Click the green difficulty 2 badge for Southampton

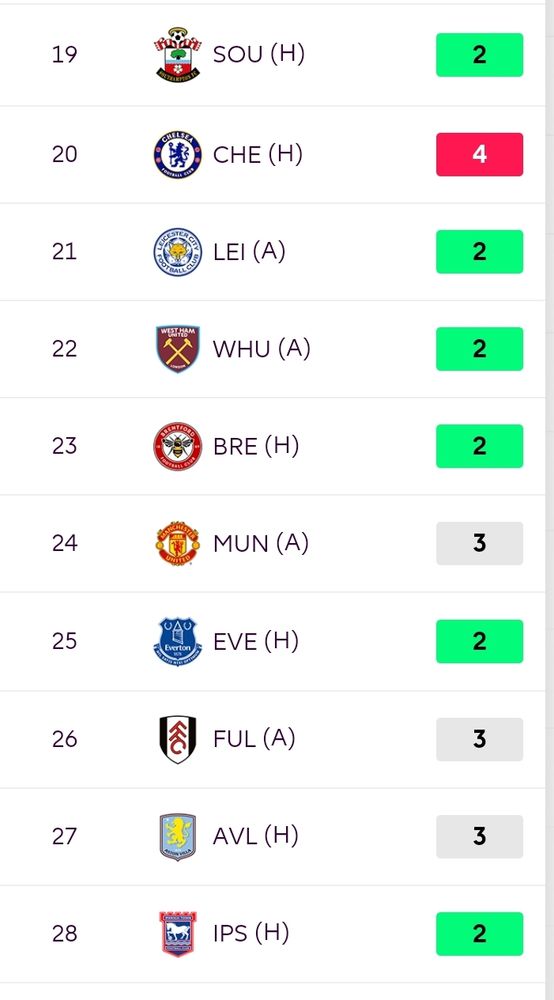click(x=479, y=55)
